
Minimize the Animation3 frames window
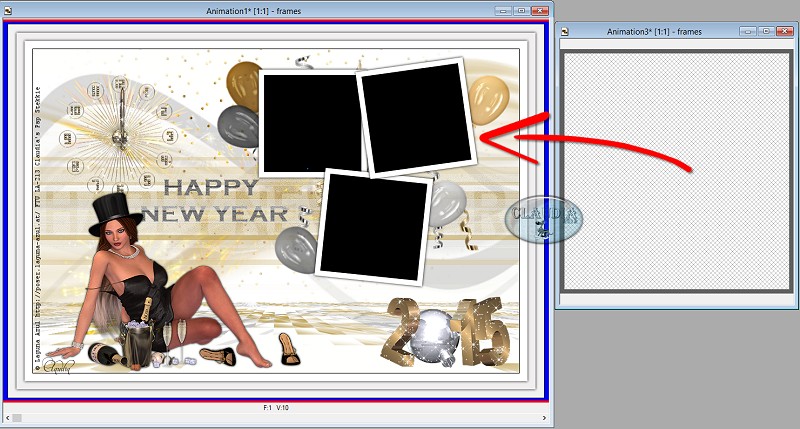click(747, 32)
